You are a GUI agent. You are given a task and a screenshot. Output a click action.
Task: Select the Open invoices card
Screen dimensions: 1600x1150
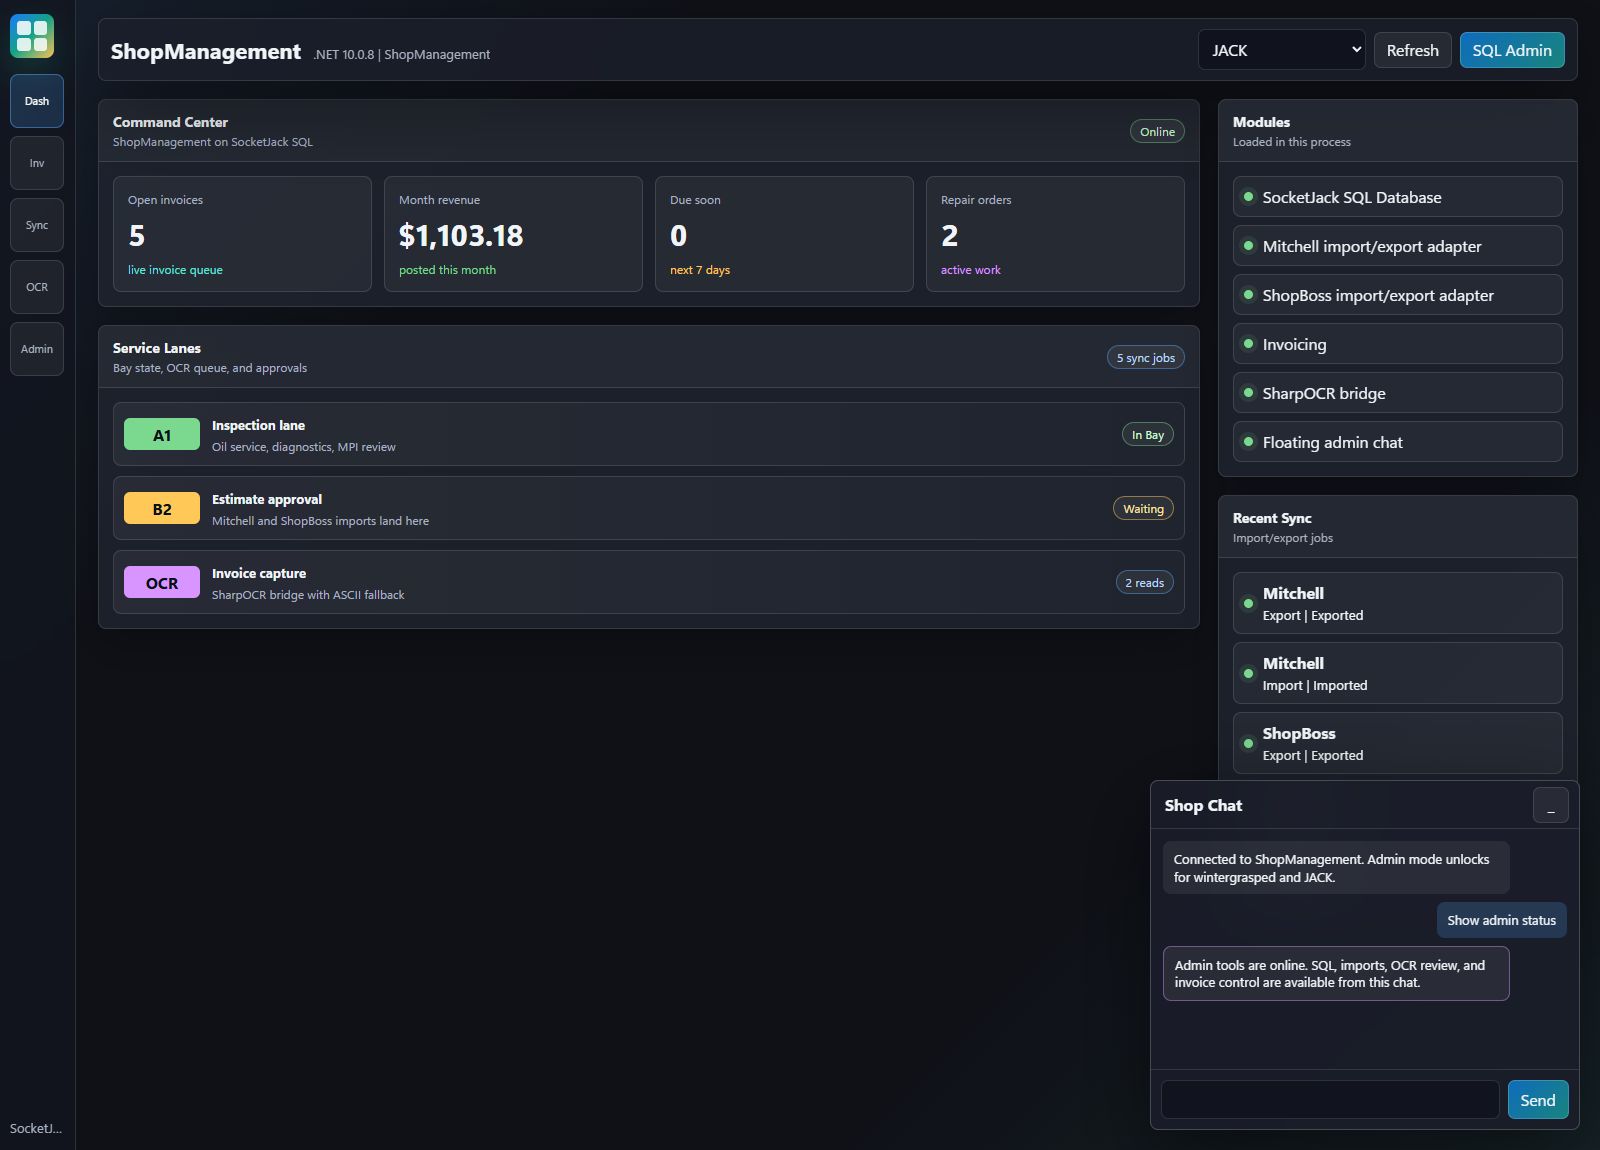pos(242,234)
